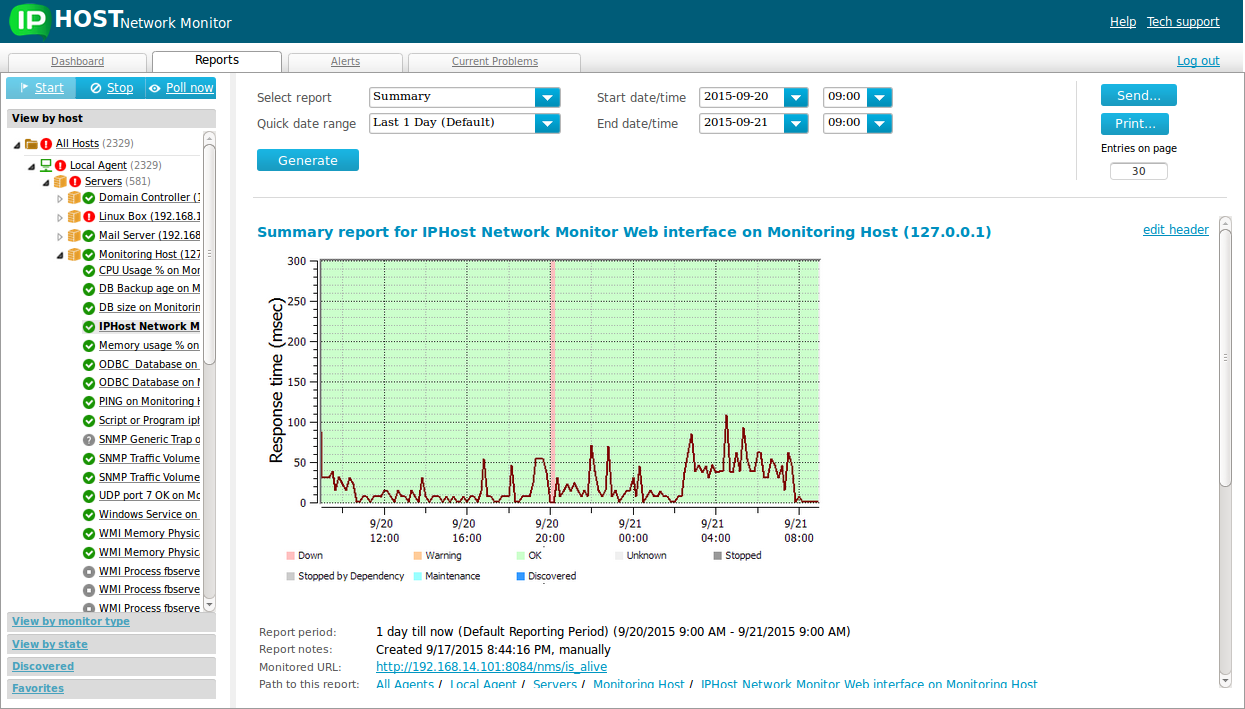Click the Discovered legend blue swatch
Viewport: 1245px width, 709px height.
tap(520, 576)
